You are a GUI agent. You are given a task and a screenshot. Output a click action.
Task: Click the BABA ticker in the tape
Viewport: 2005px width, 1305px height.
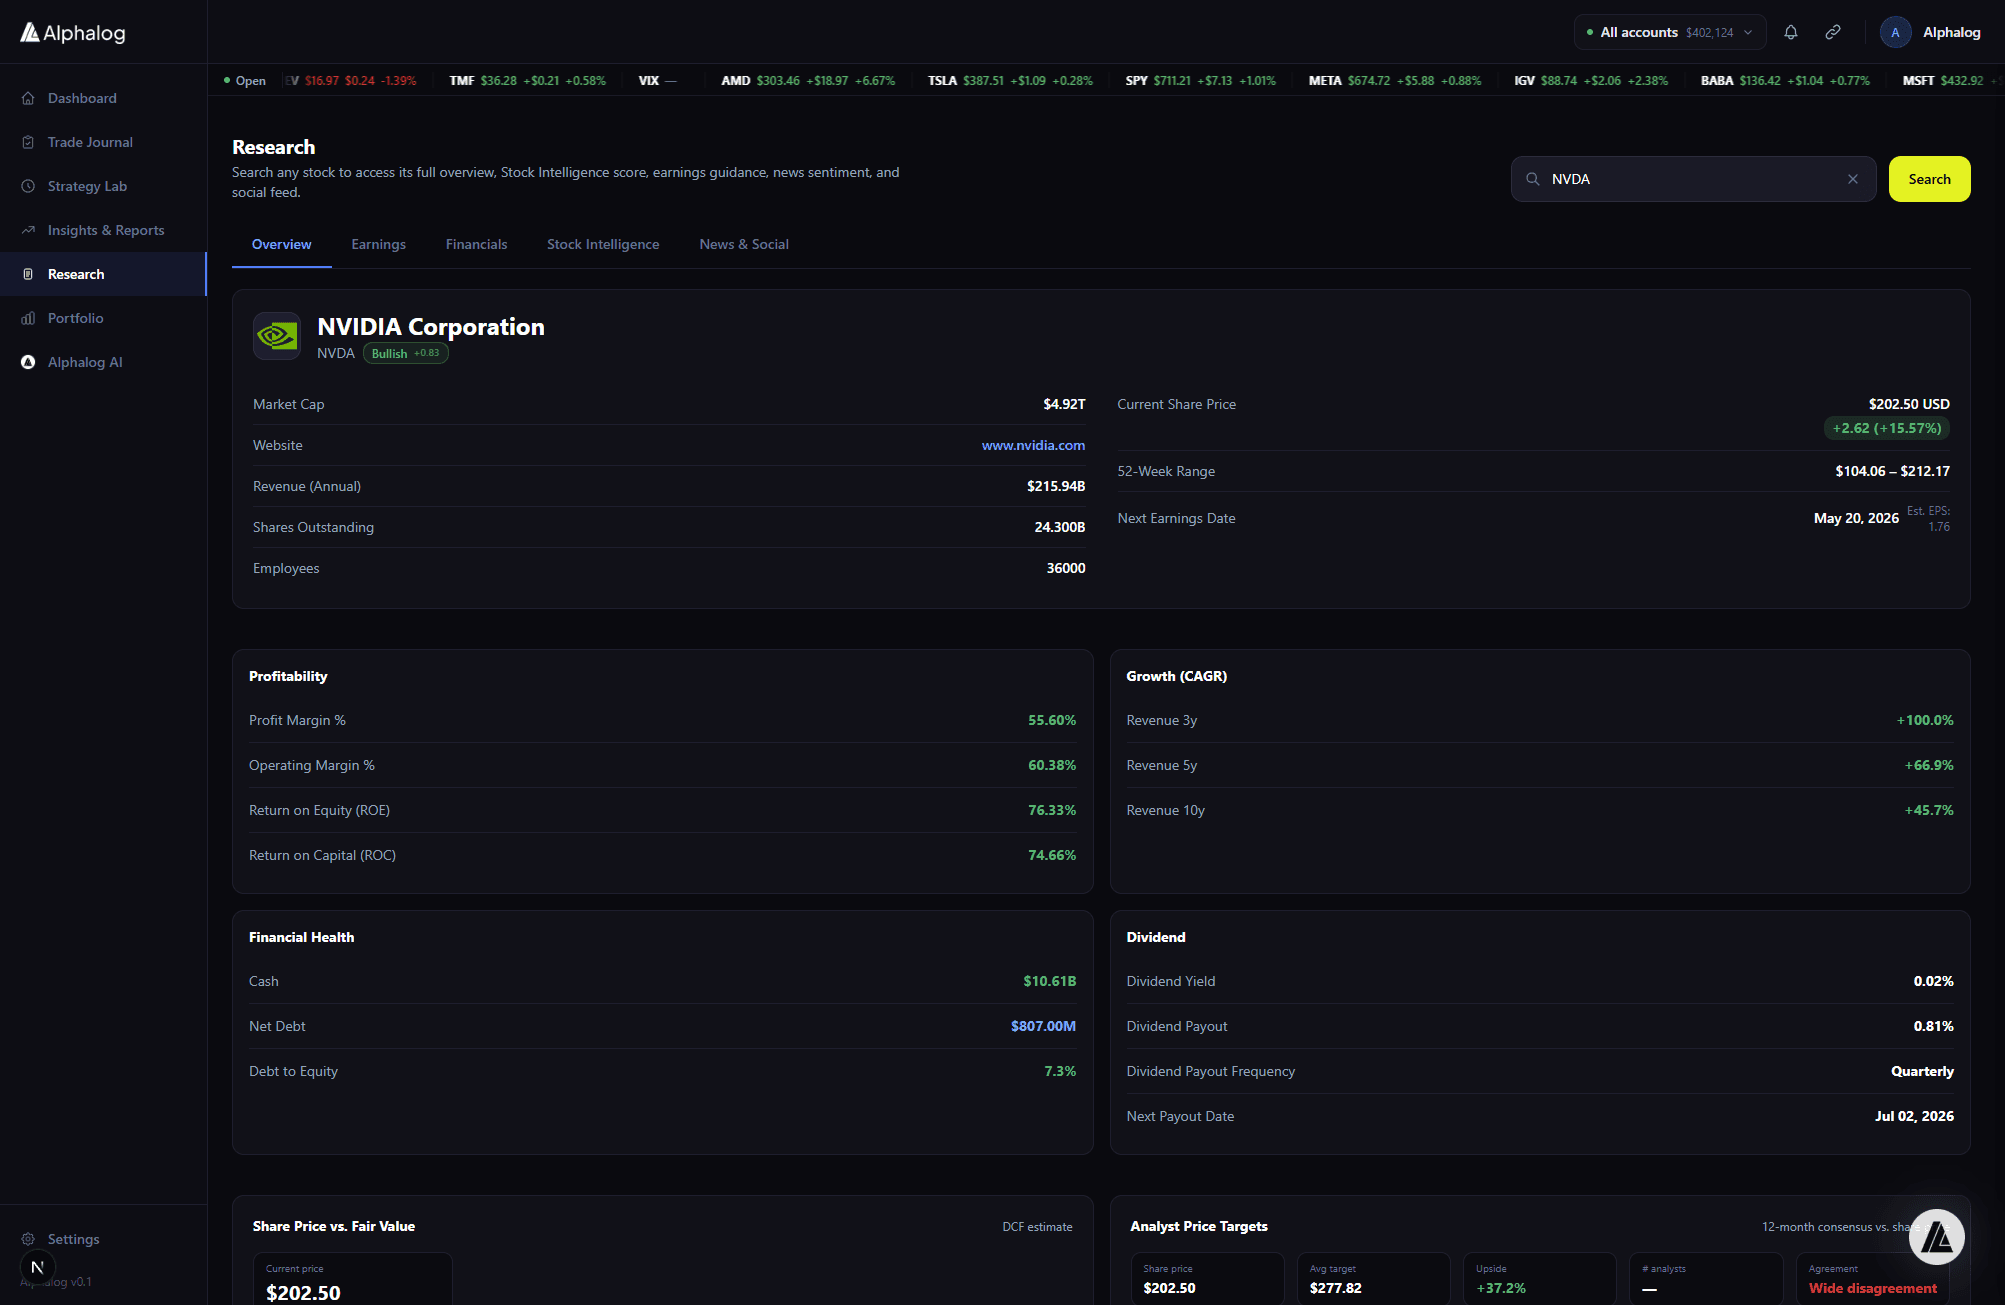(1785, 81)
